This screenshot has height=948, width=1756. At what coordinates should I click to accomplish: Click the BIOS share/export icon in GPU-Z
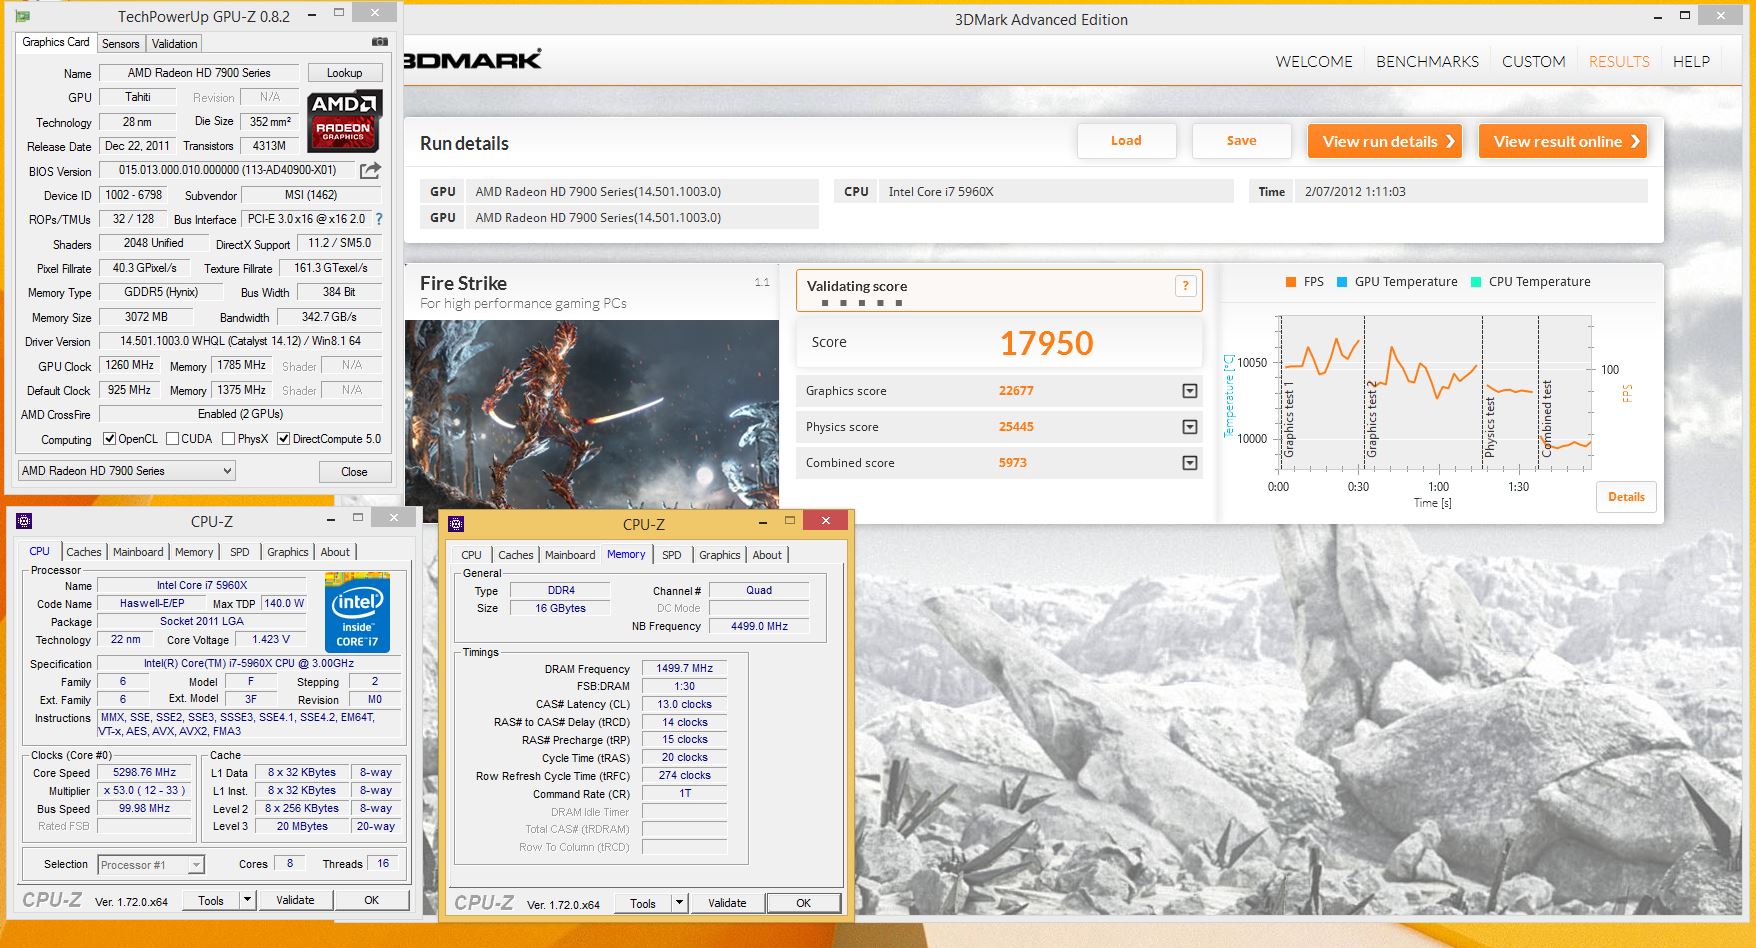tap(370, 171)
